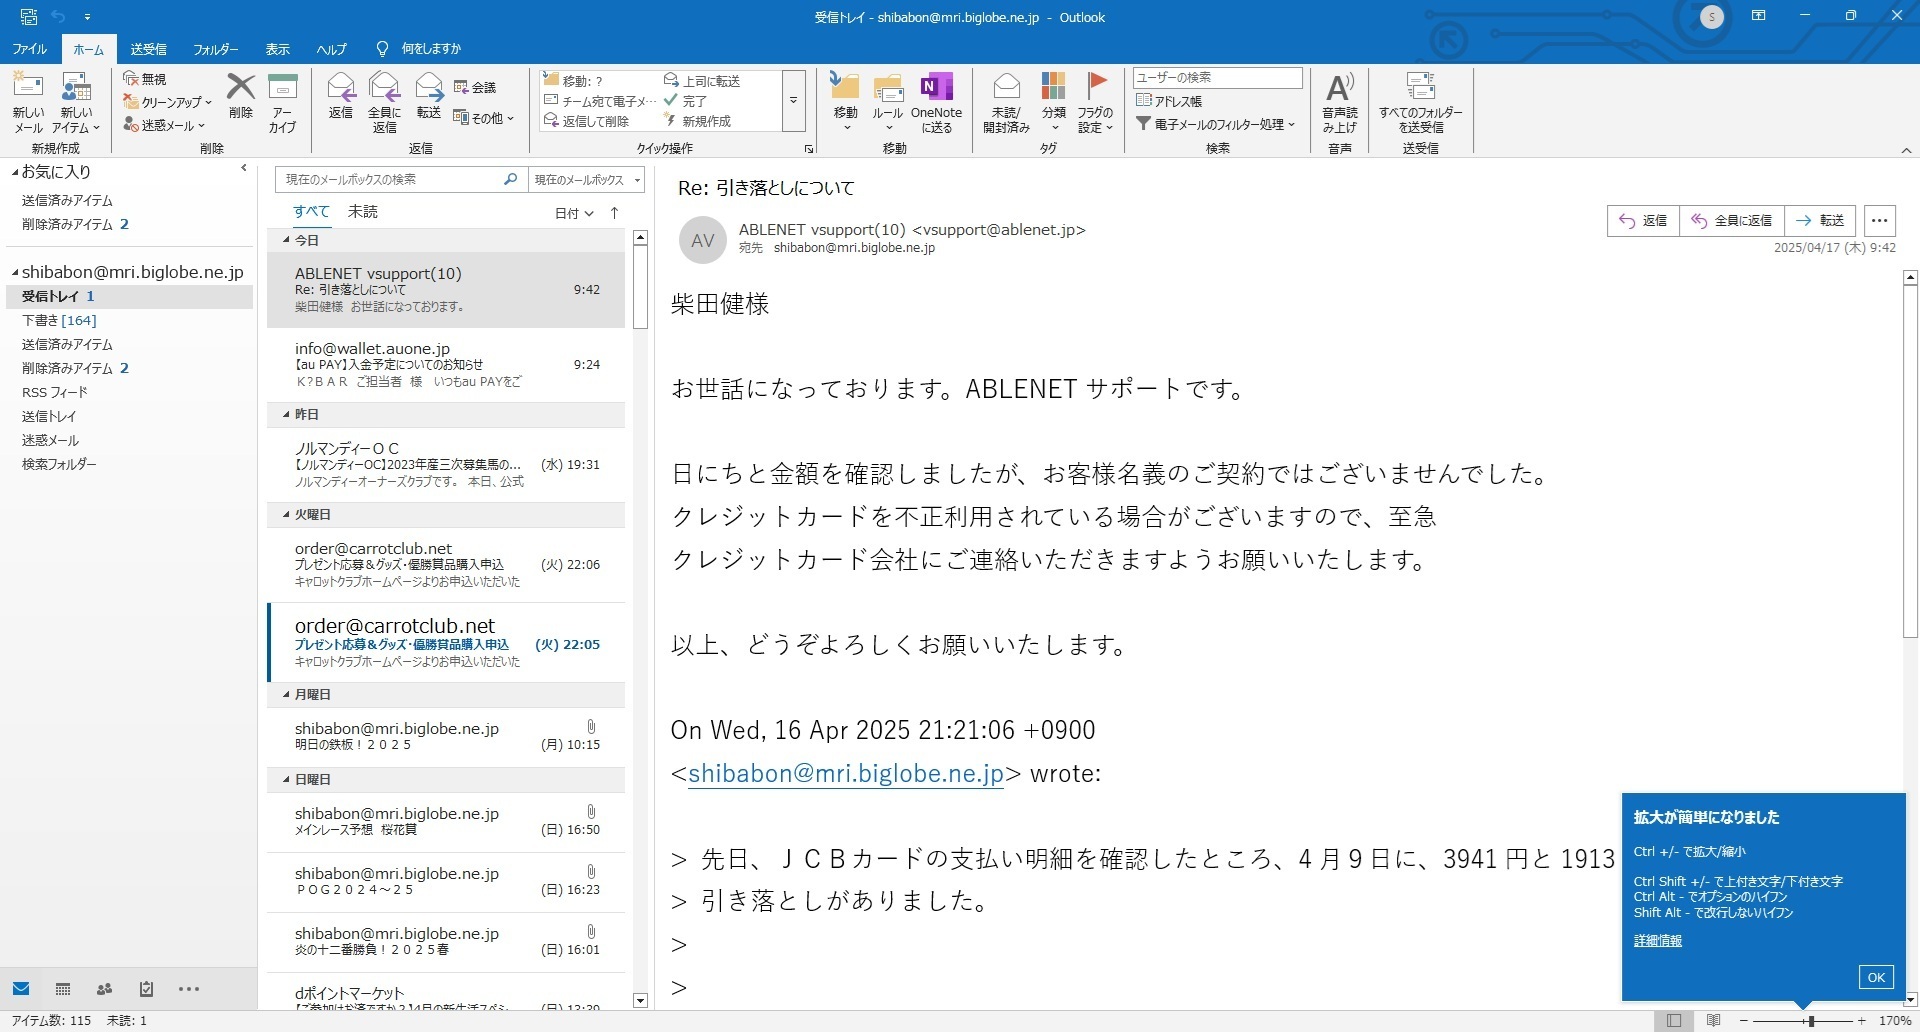
Task: Click the zoom-in plus button
Action: point(1862,1021)
